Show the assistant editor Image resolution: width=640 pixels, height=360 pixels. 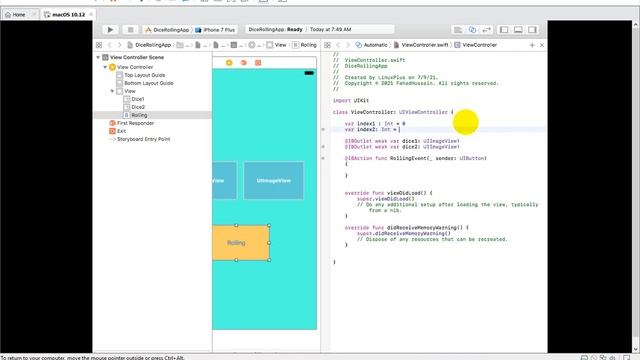click(472, 30)
